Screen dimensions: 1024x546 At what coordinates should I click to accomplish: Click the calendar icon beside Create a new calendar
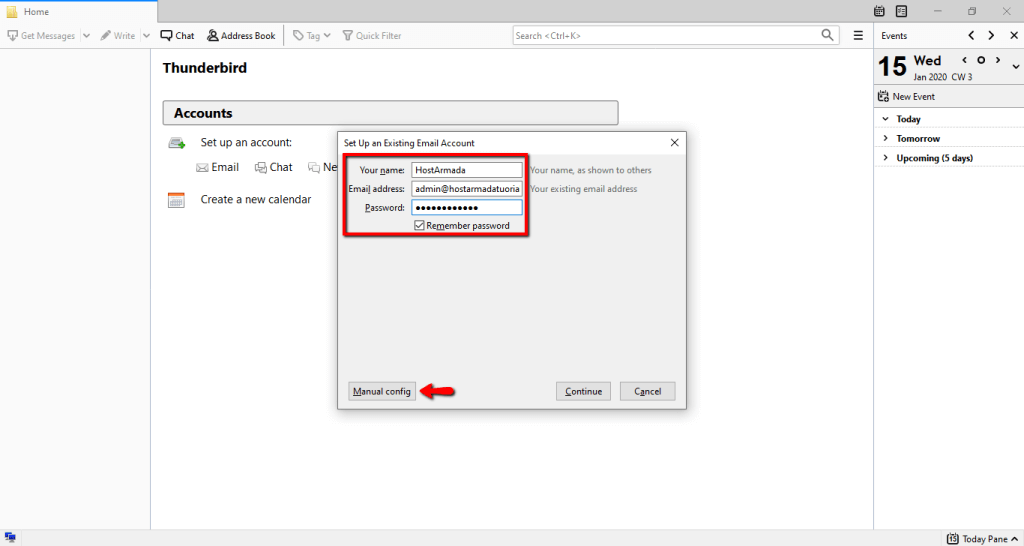(x=176, y=200)
